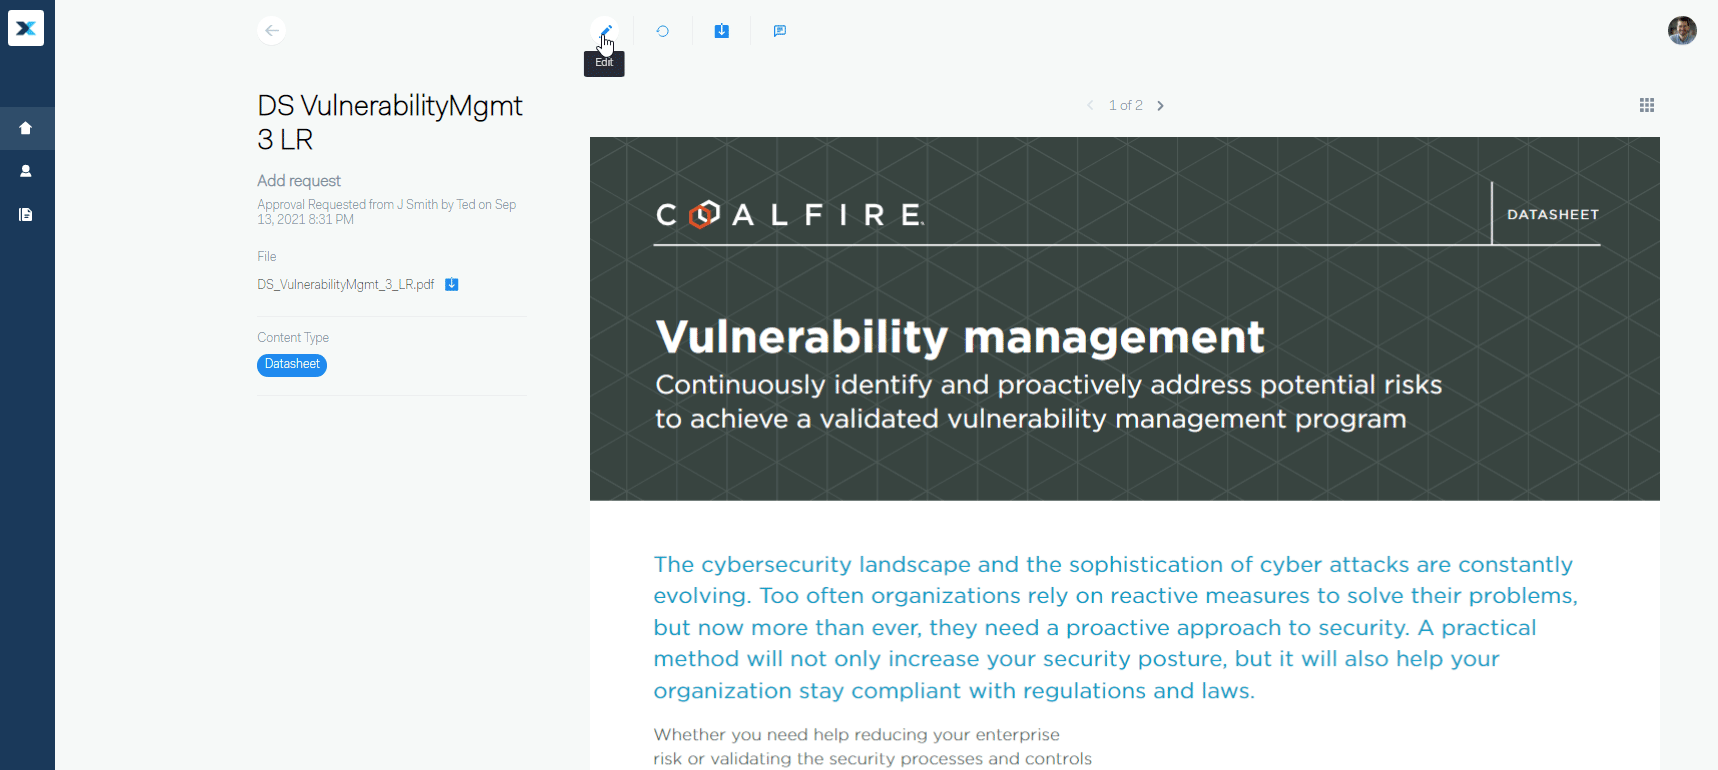Click the Datasheet content type tag
Viewport: 1718px width, 770px height.
pos(292,365)
